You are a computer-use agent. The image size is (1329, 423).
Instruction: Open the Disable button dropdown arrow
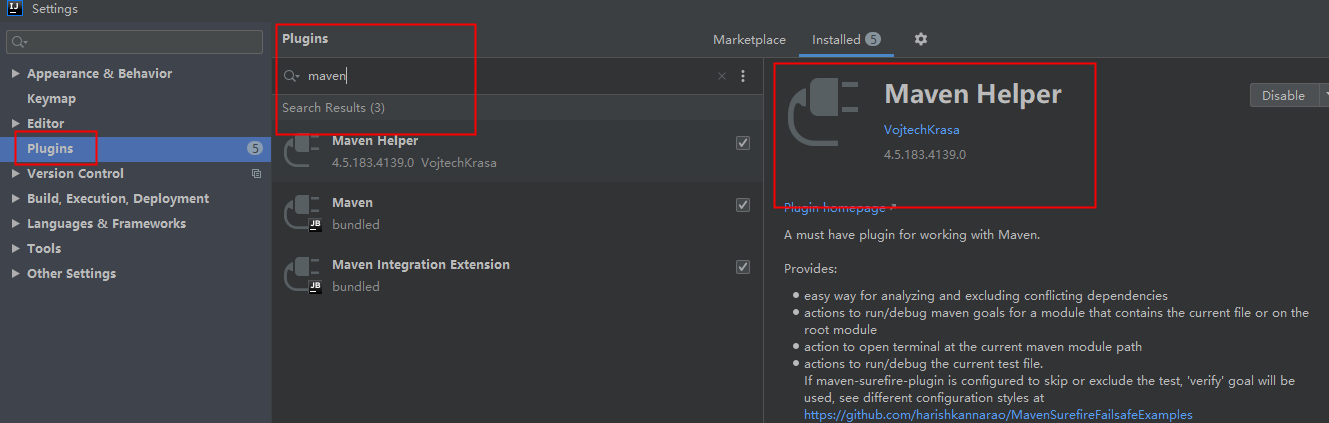[x=1324, y=96]
